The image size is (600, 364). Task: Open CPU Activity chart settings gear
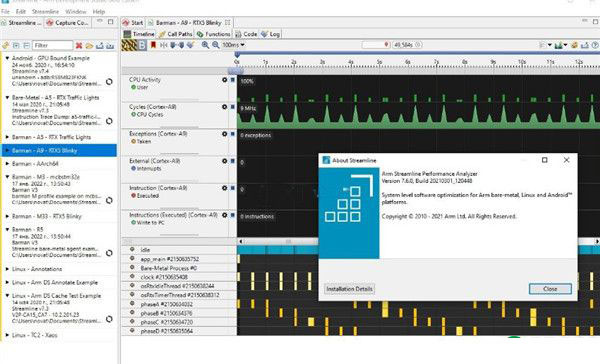(225, 80)
